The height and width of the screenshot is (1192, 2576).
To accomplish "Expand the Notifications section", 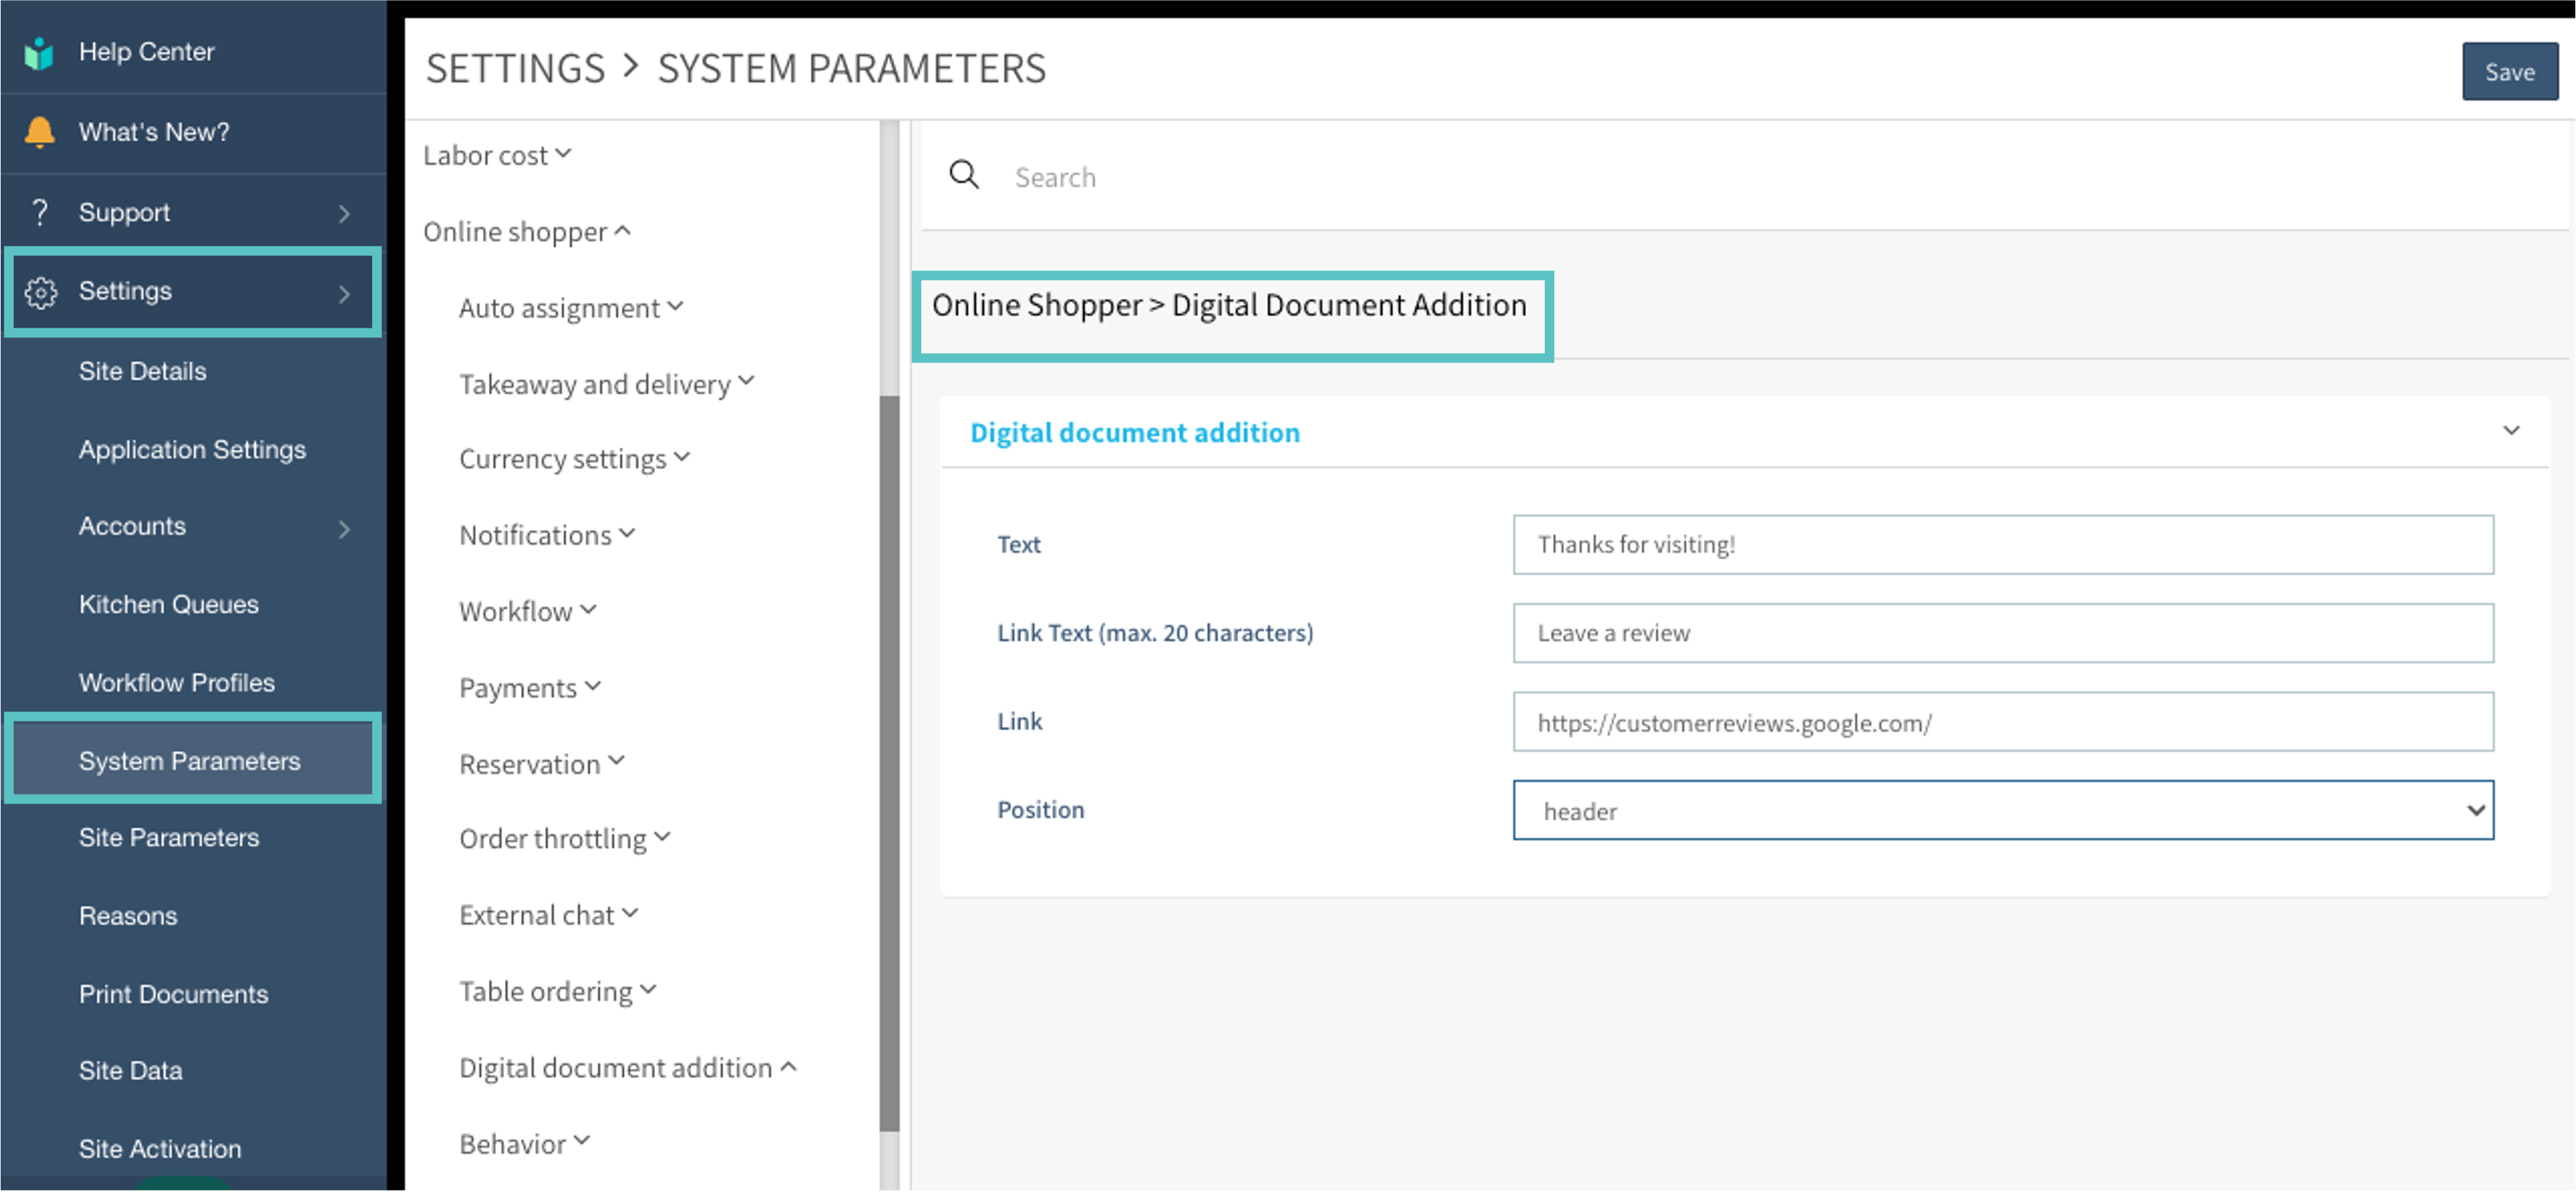I will click(x=547, y=535).
